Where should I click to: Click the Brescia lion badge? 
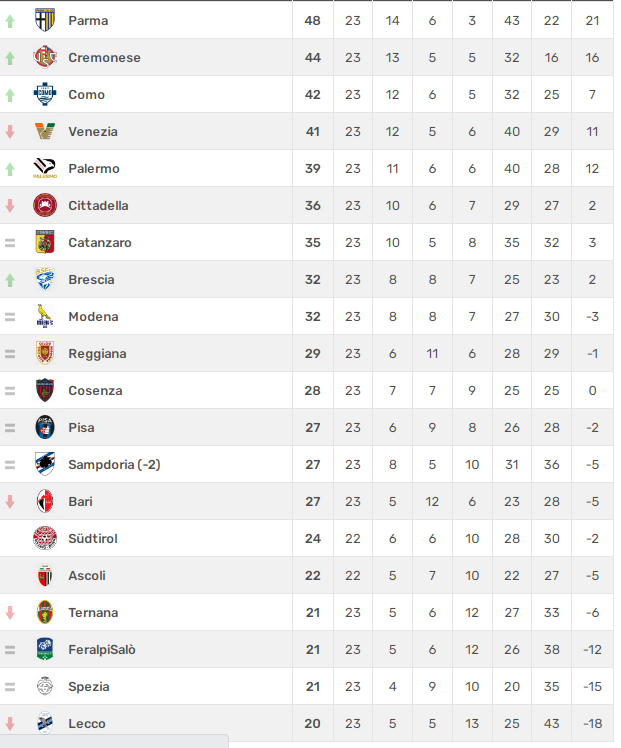(x=45, y=280)
